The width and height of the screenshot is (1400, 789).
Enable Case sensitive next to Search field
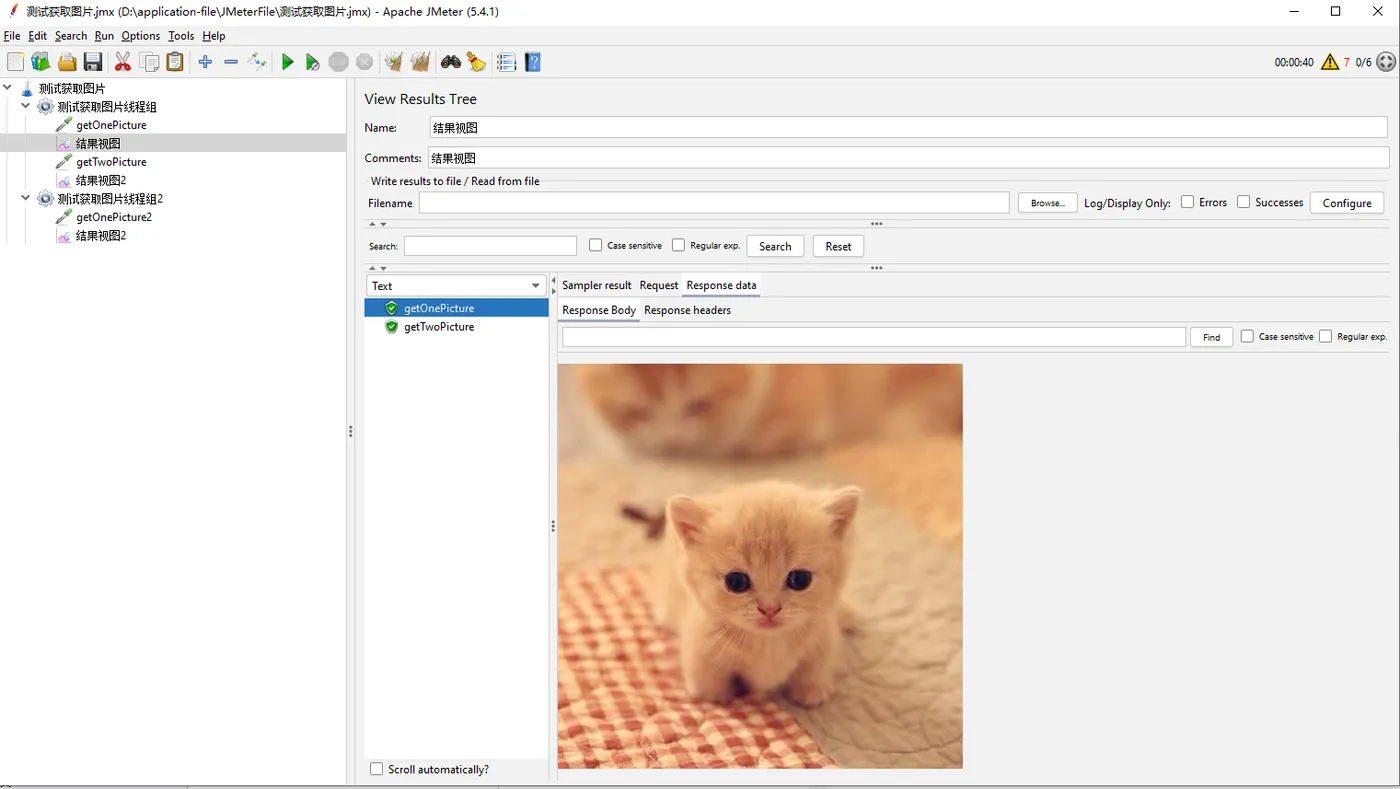(595, 245)
